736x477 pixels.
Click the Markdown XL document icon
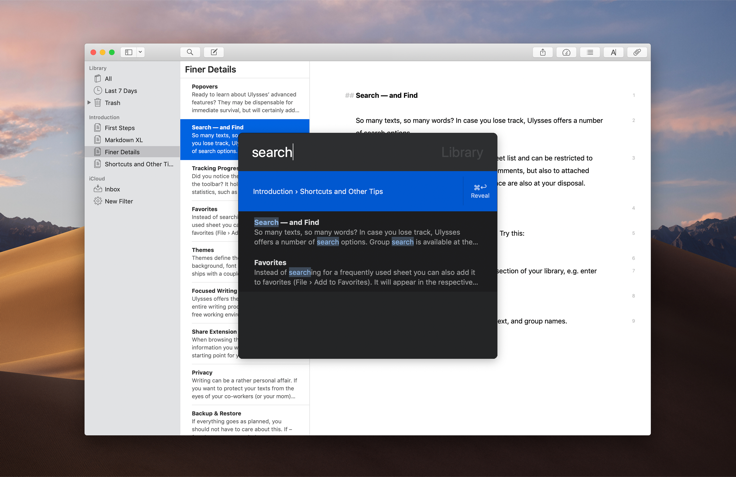coord(98,139)
